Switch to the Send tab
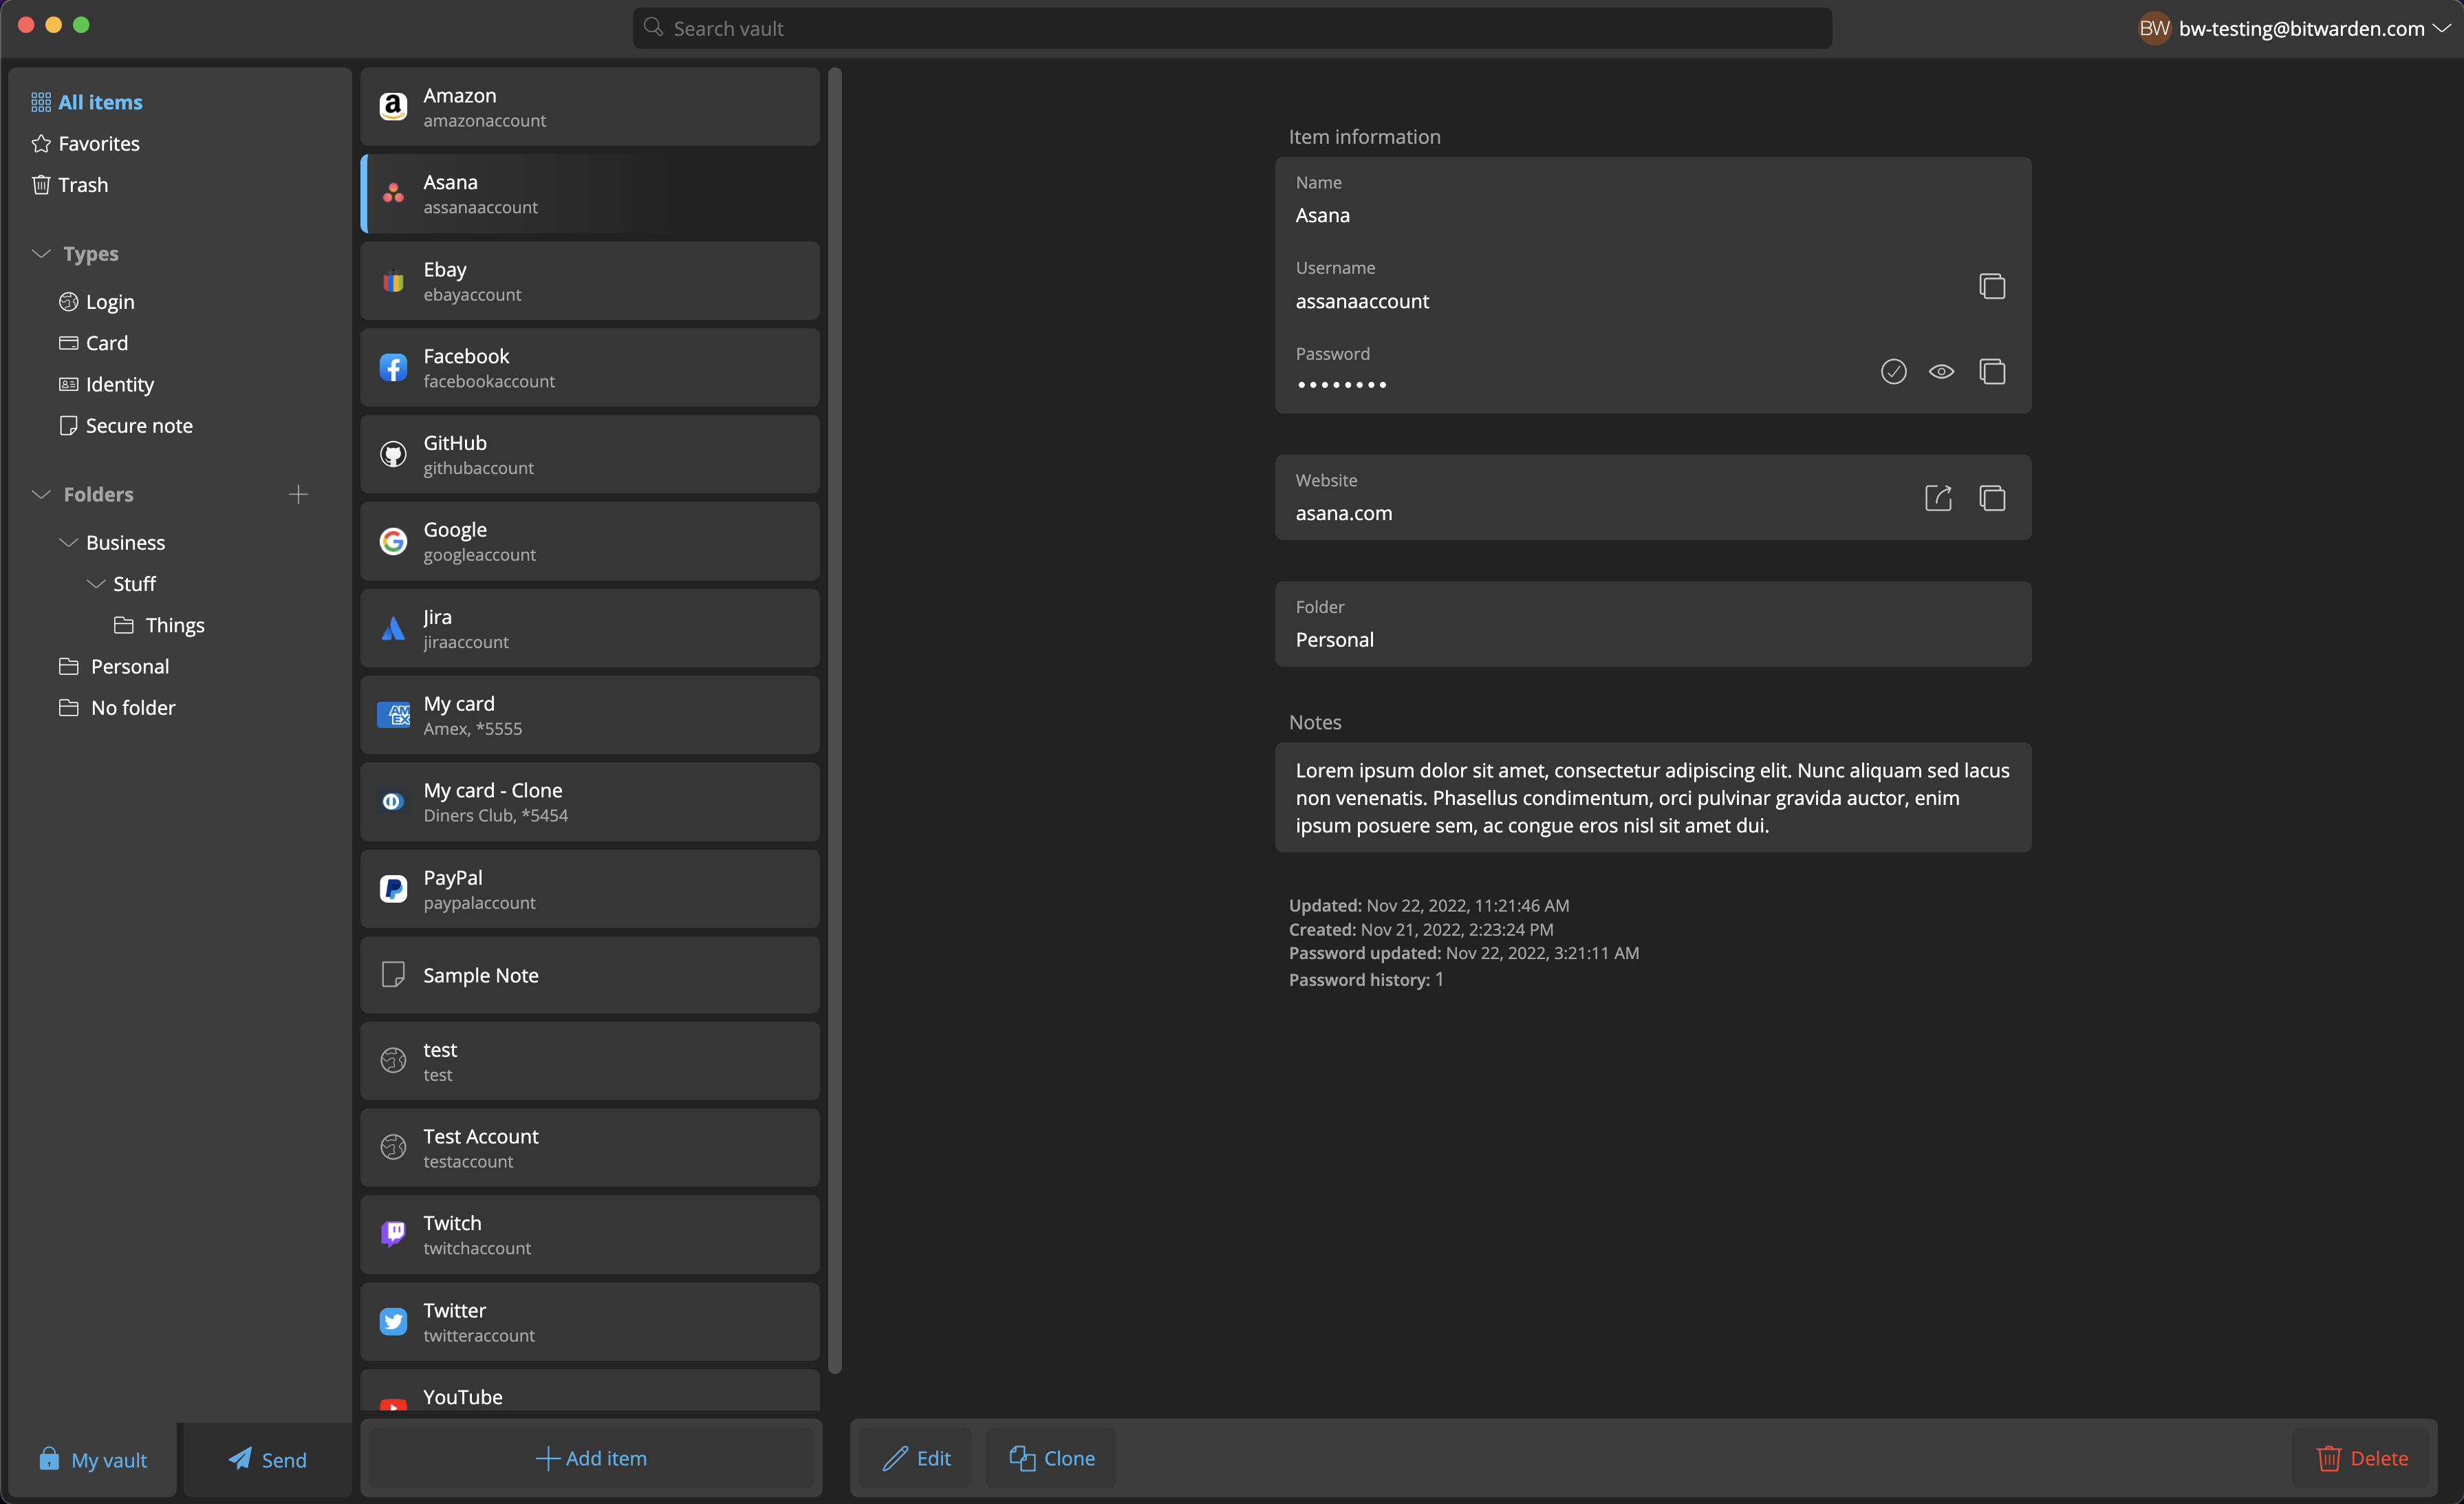Viewport: 2464px width, 1504px height. tap(267, 1459)
